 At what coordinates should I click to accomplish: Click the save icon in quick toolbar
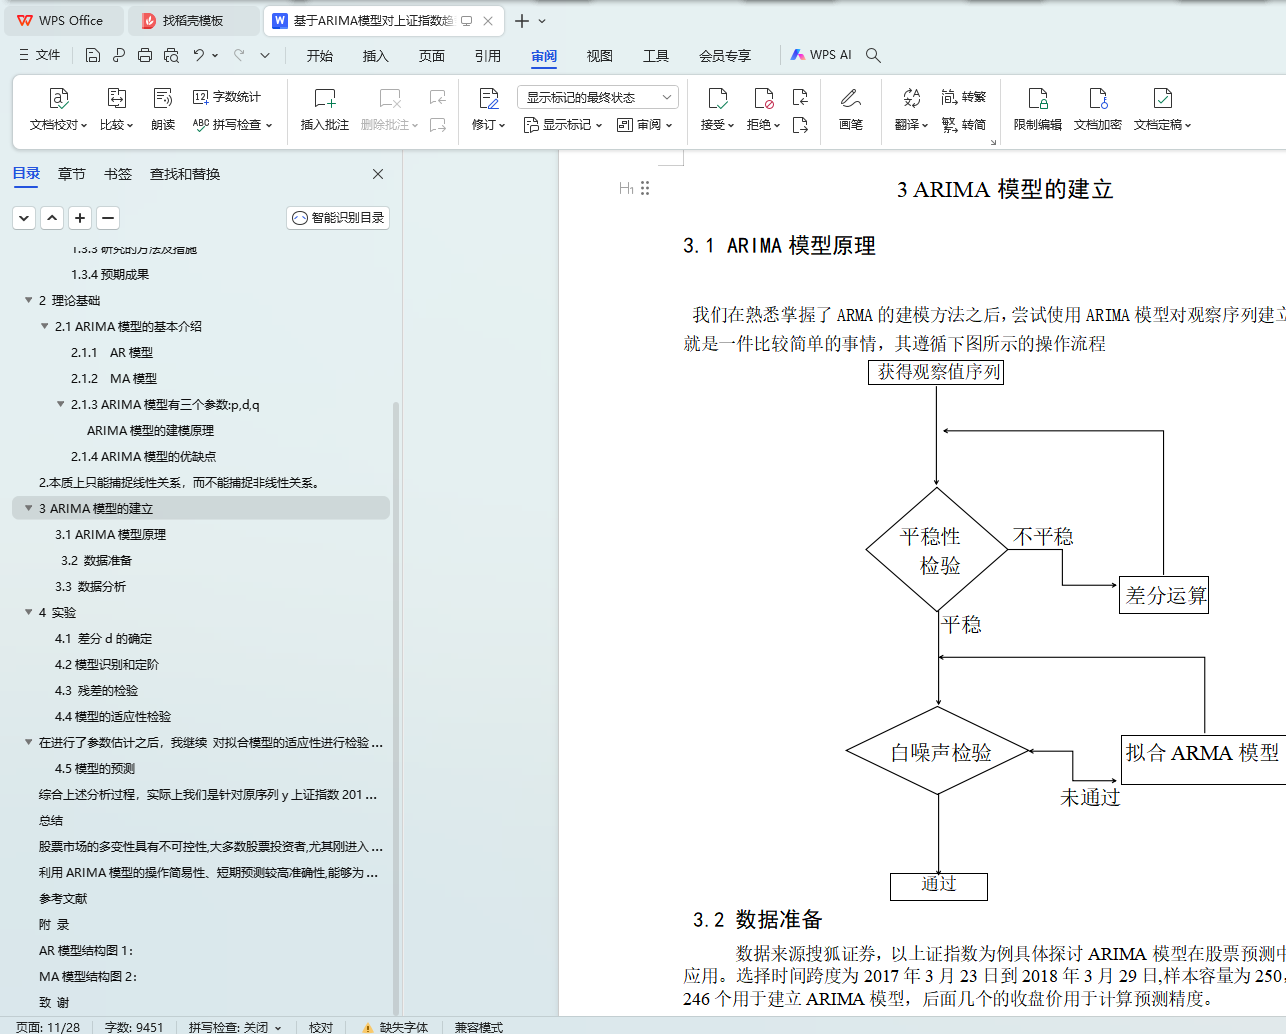point(93,55)
